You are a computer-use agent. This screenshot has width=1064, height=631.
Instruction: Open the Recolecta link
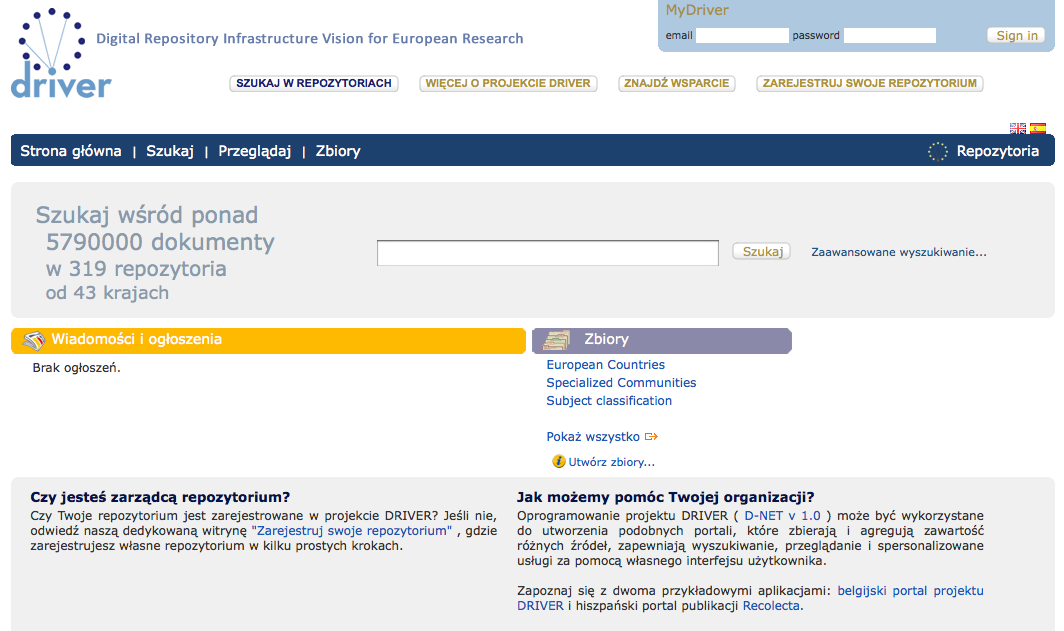click(x=771, y=606)
